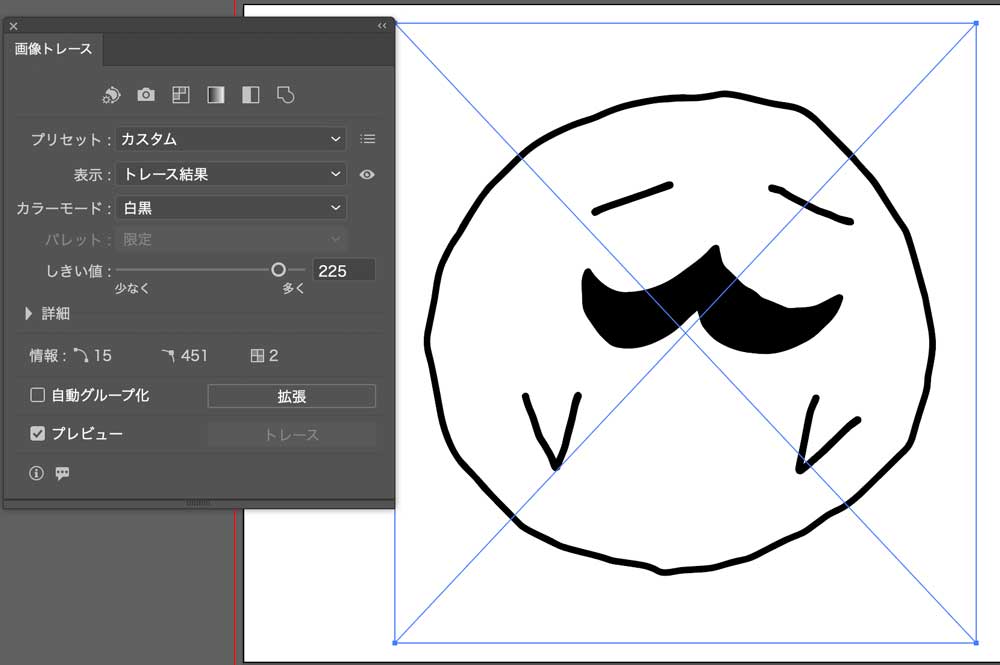Apply the Black and White preset icon
Viewport: 1000px width, 665px height.
(x=250, y=95)
